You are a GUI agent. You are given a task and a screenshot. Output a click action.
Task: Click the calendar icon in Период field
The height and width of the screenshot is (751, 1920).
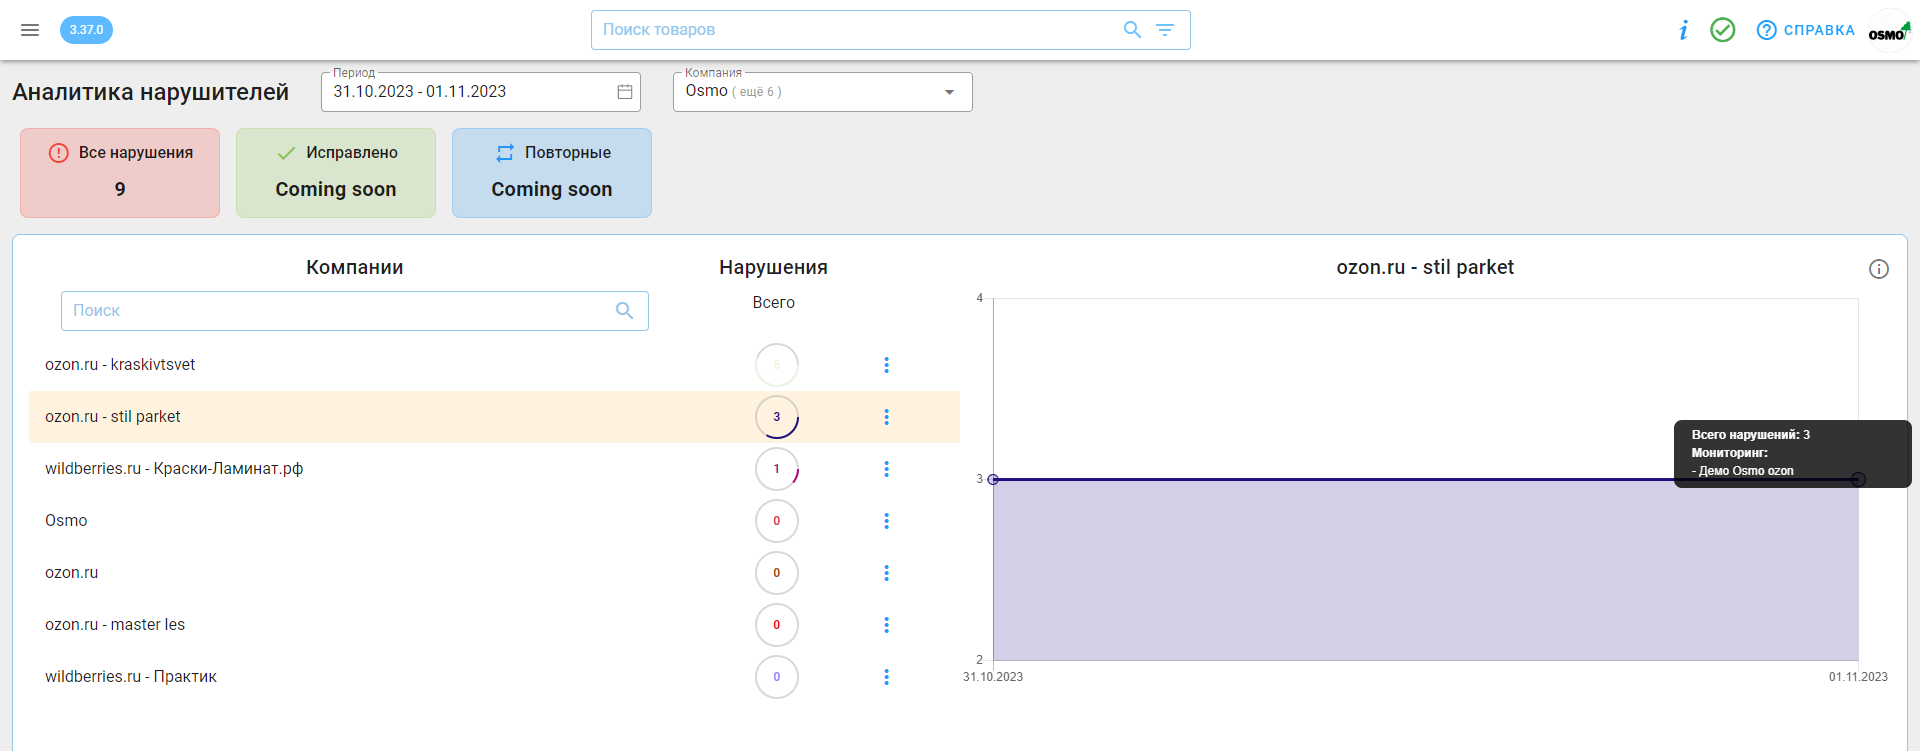(x=625, y=92)
